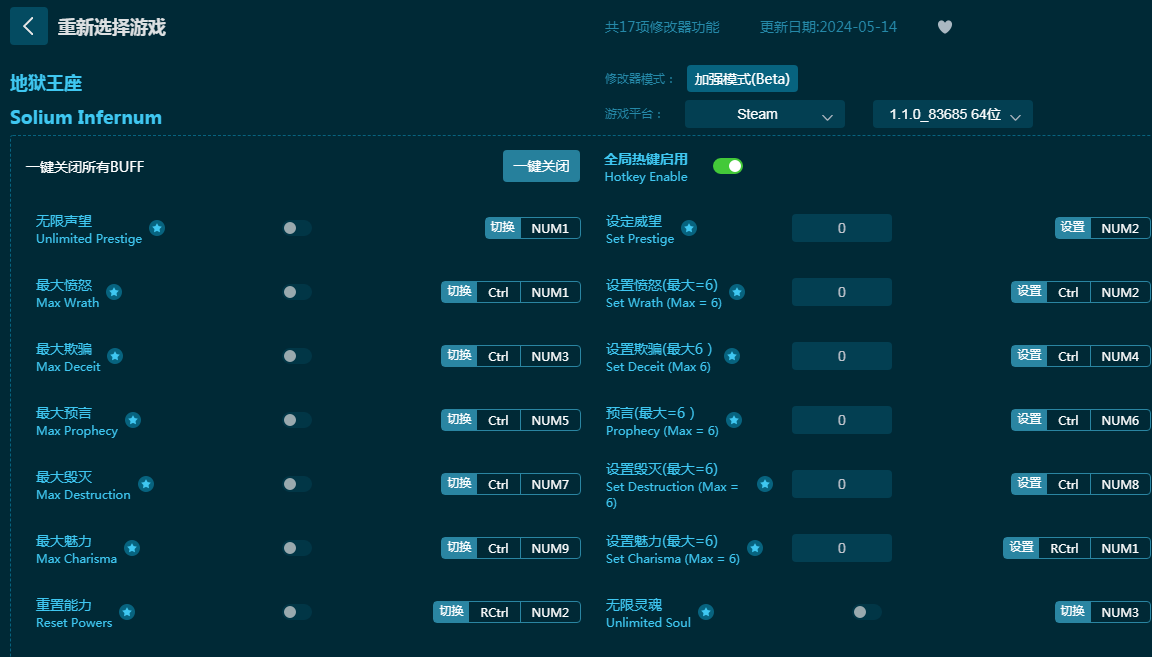Click star icon next to Max Destruction
Screen dimensions: 1152x657
click(x=146, y=484)
